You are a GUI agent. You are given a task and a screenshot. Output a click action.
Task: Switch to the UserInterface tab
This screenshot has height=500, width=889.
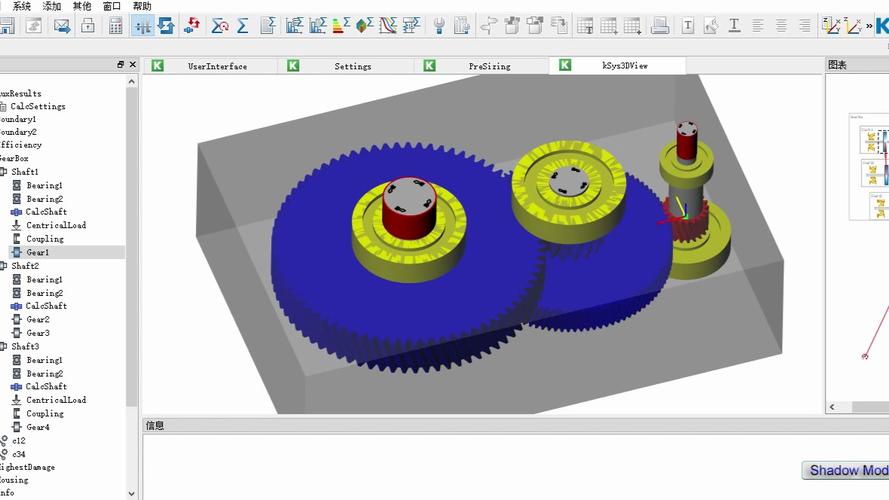(217, 66)
